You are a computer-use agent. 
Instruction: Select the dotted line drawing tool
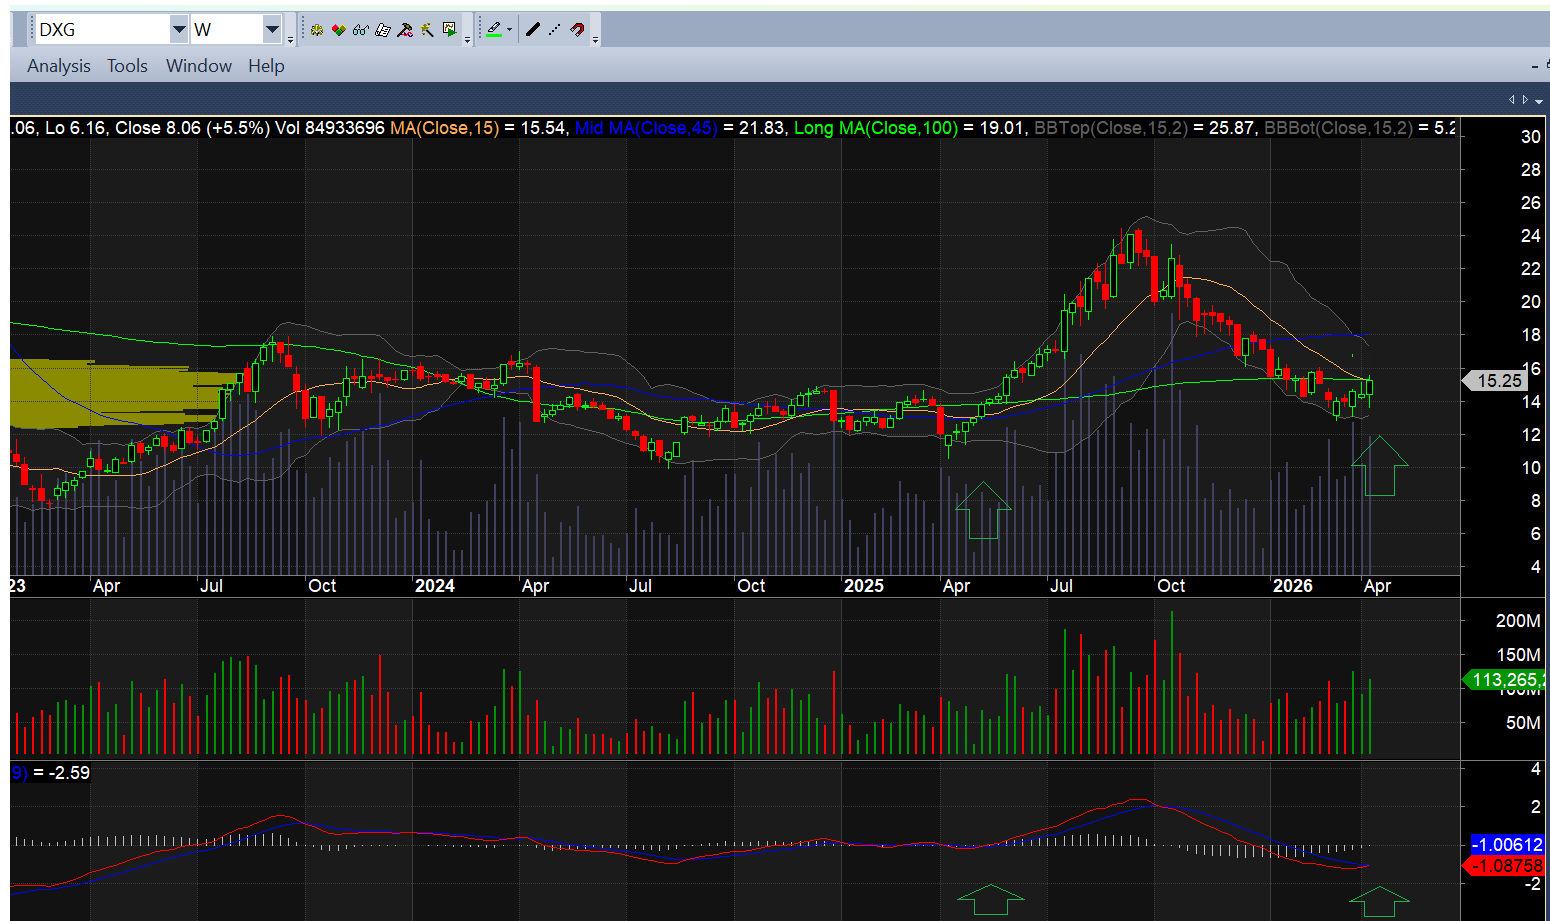[x=555, y=30]
